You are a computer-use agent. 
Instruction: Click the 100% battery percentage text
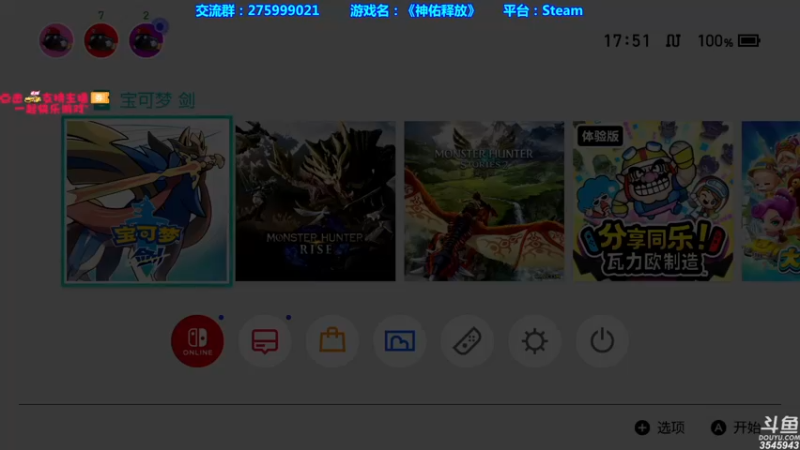pos(715,41)
